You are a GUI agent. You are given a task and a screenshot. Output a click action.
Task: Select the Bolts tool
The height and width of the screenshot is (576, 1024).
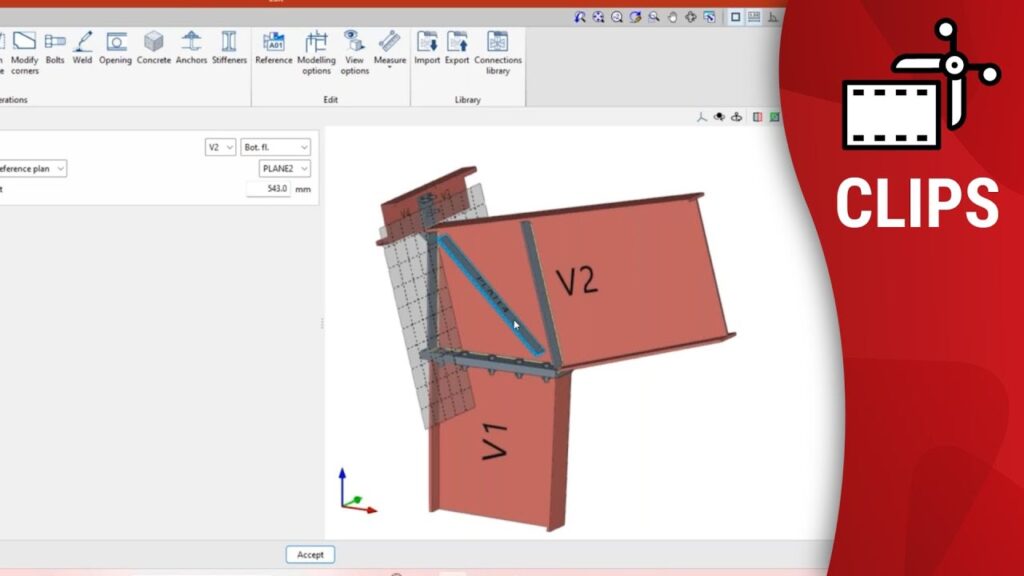55,47
